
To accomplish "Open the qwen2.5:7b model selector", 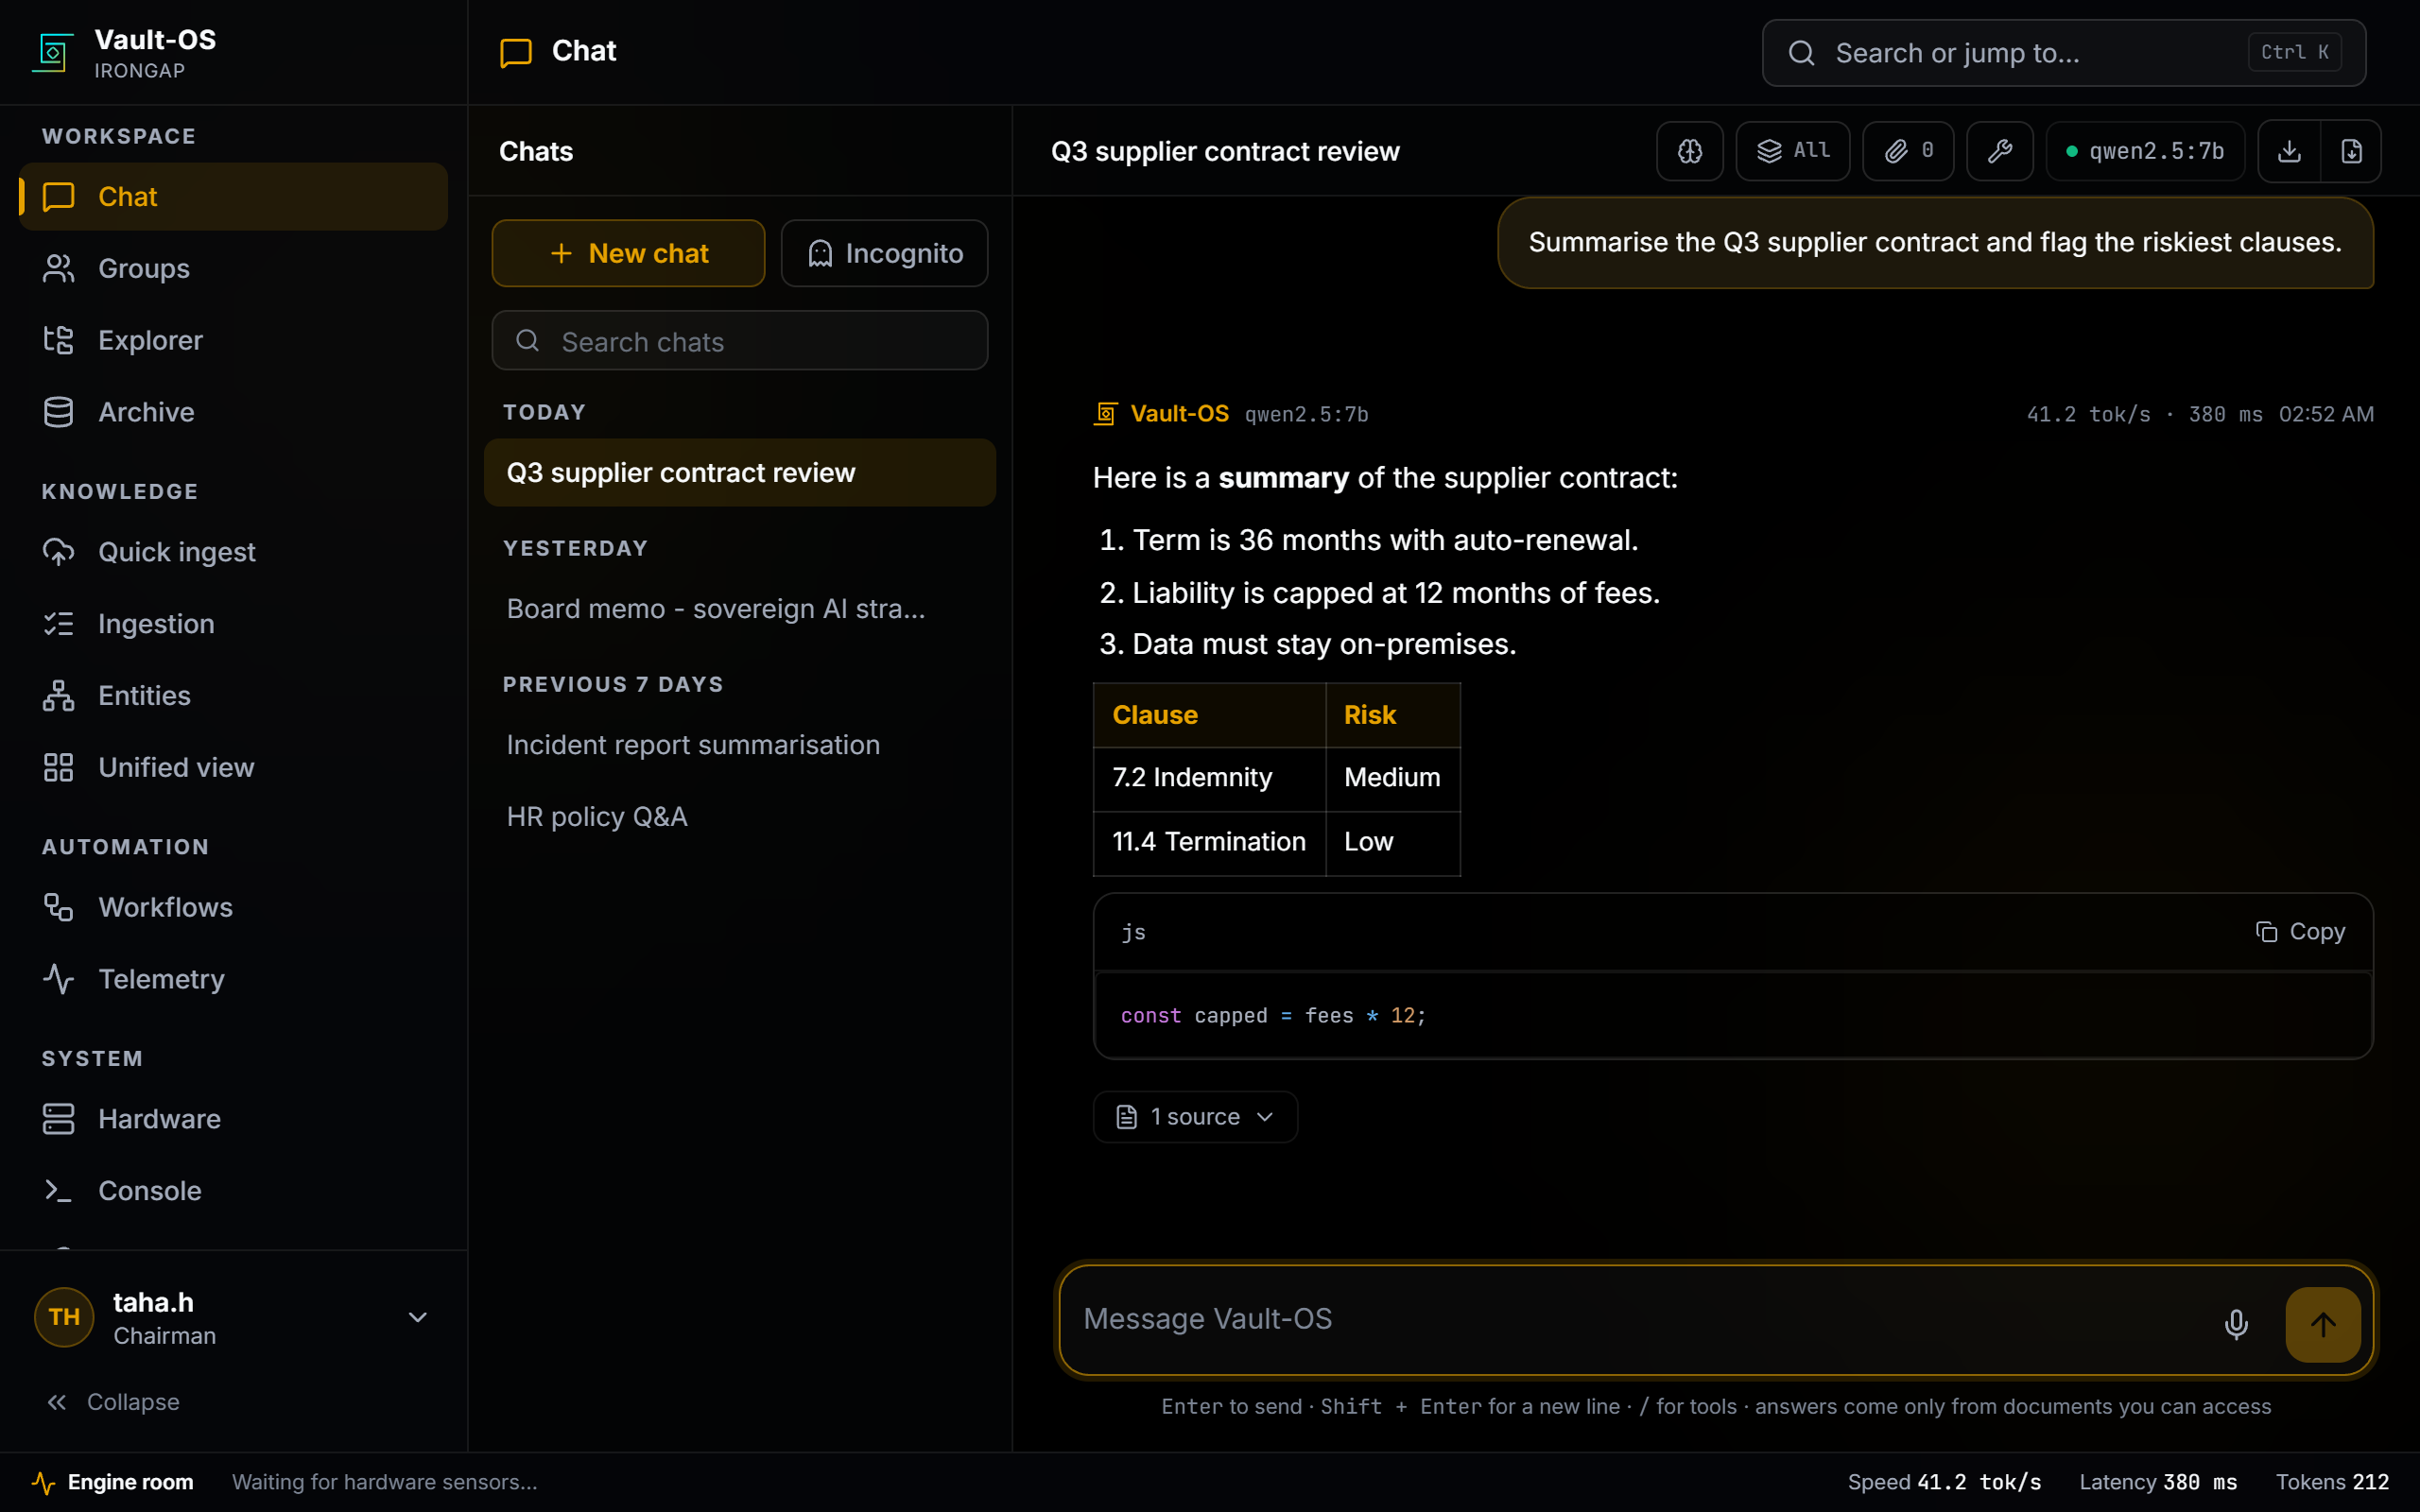I will click(2146, 151).
